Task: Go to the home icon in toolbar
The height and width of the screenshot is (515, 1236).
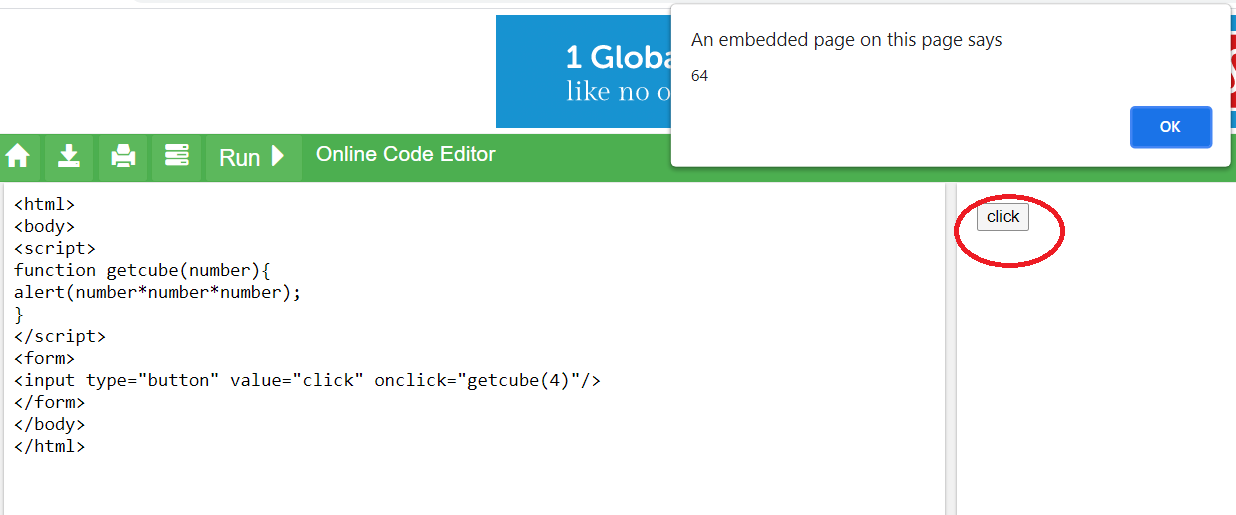Action: tap(18, 157)
